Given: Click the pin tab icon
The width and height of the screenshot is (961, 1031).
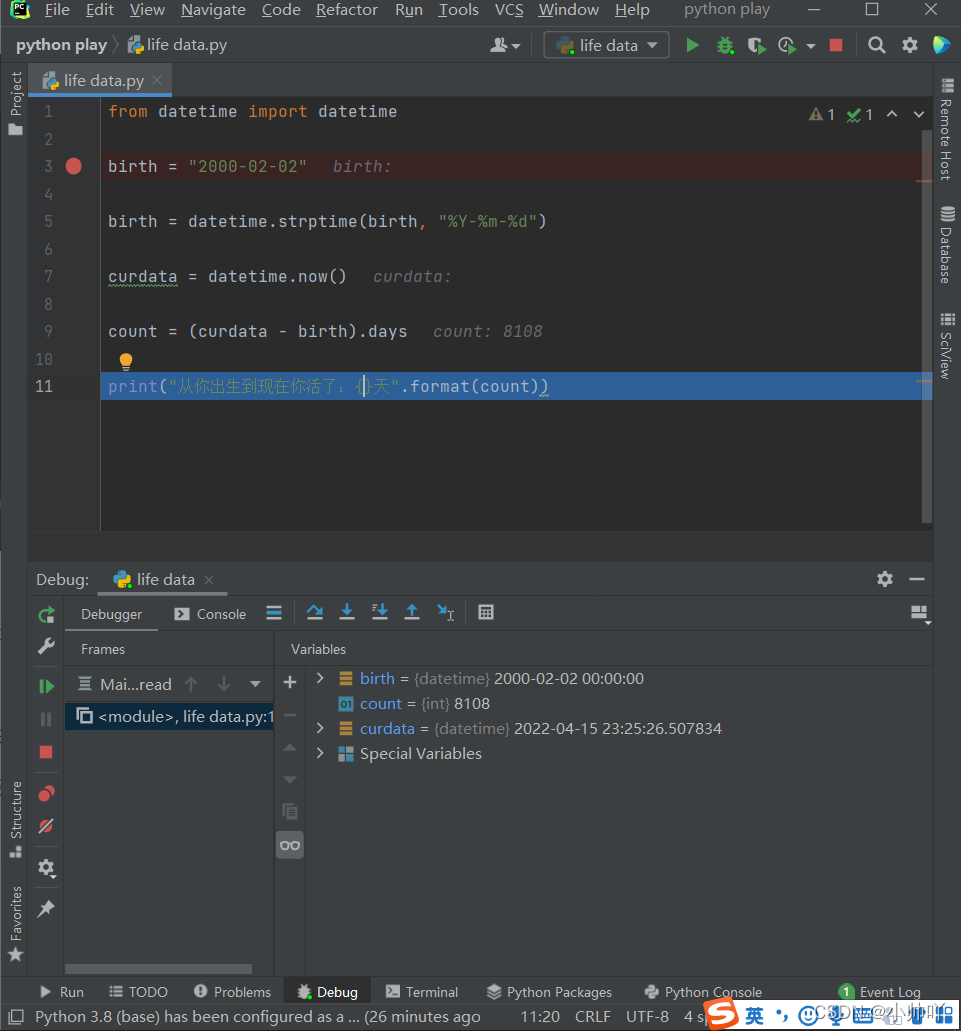Looking at the screenshot, I should [x=46, y=909].
